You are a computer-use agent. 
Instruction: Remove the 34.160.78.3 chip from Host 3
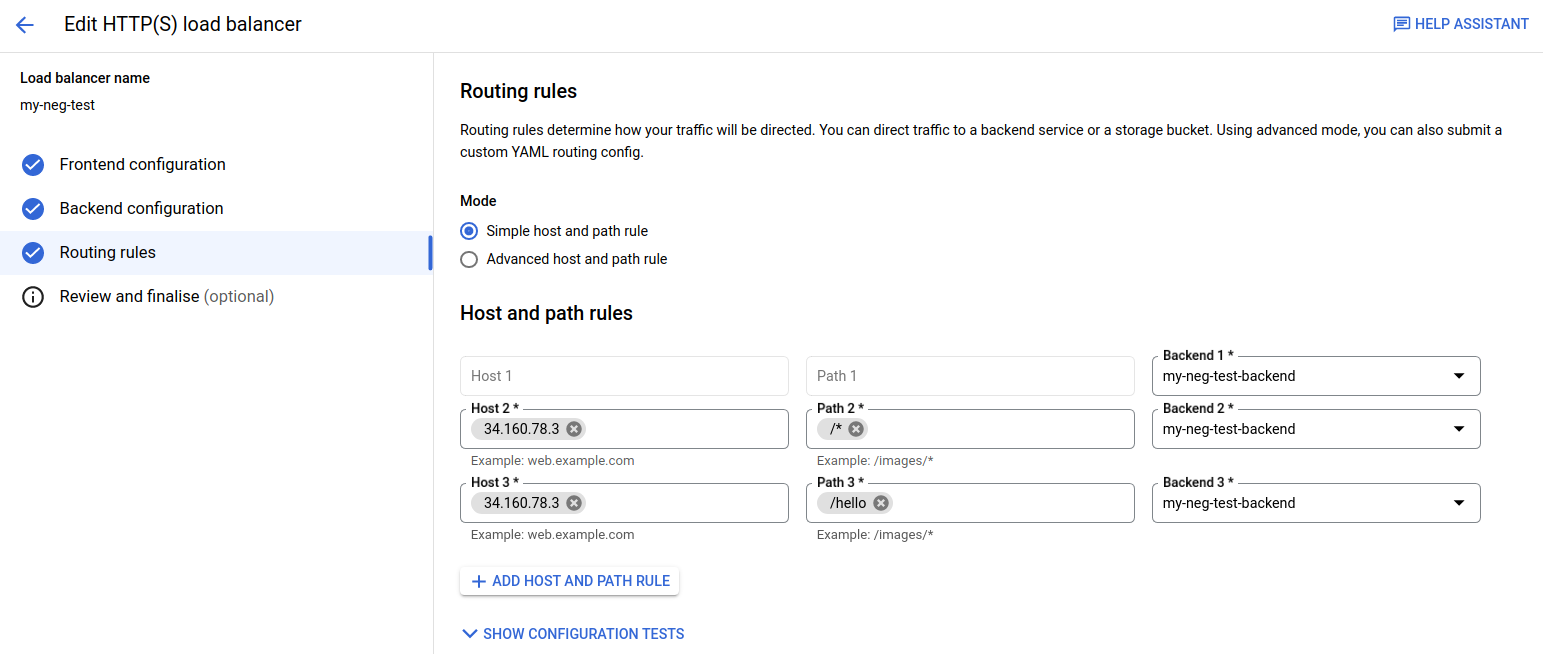coord(573,502)
